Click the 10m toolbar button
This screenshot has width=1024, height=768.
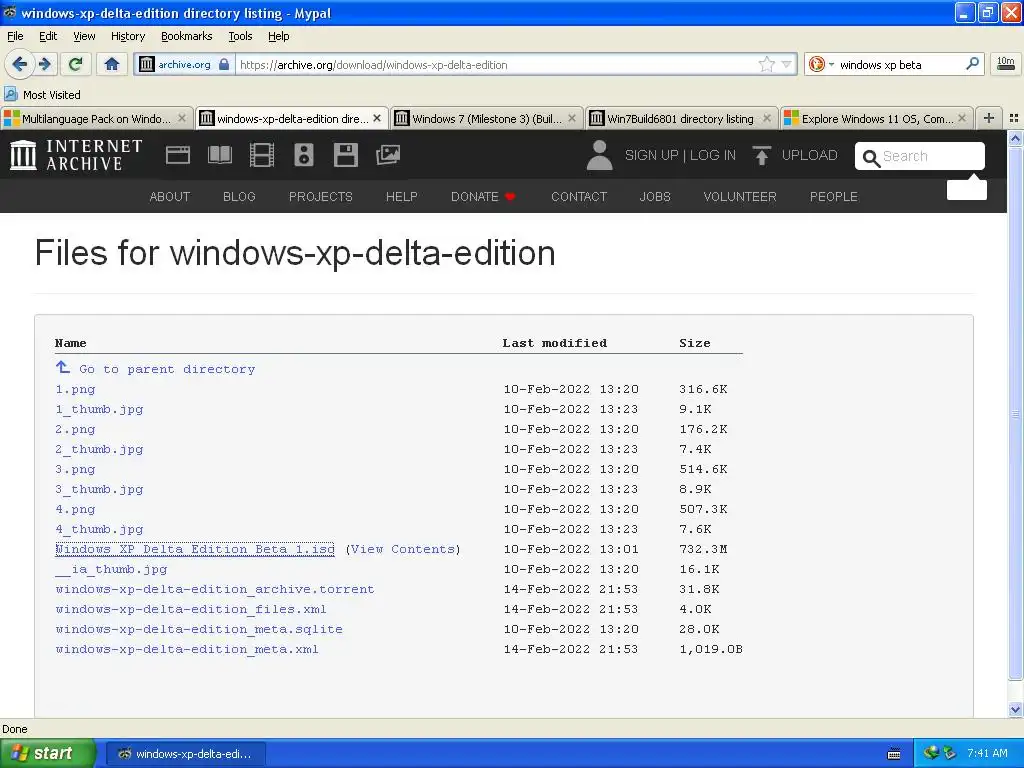tap(1006, 64)
